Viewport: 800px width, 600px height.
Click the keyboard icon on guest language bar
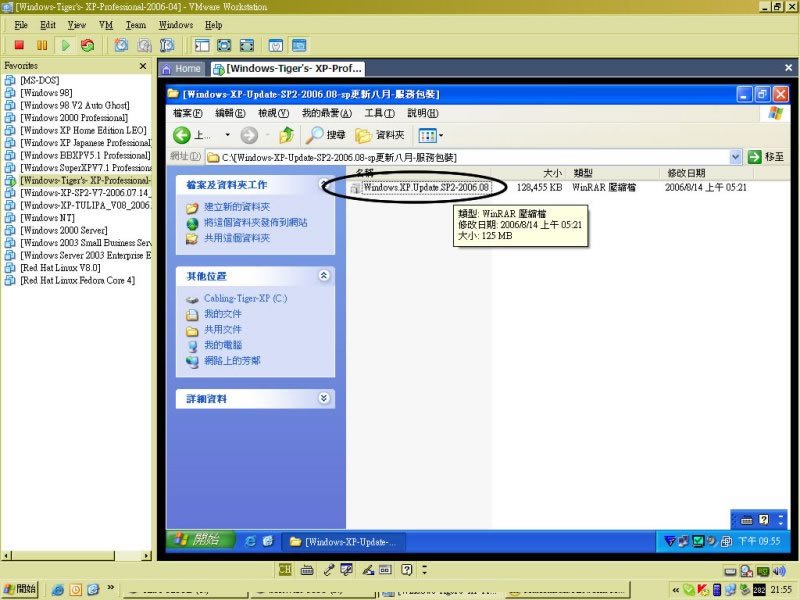tap(746, 520)
